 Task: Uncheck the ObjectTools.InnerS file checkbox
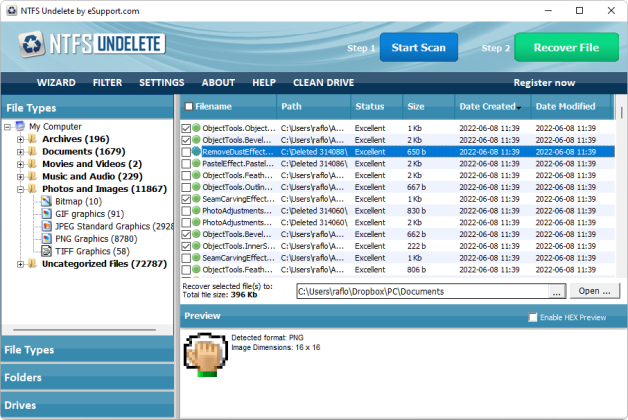tap(186, 246)
